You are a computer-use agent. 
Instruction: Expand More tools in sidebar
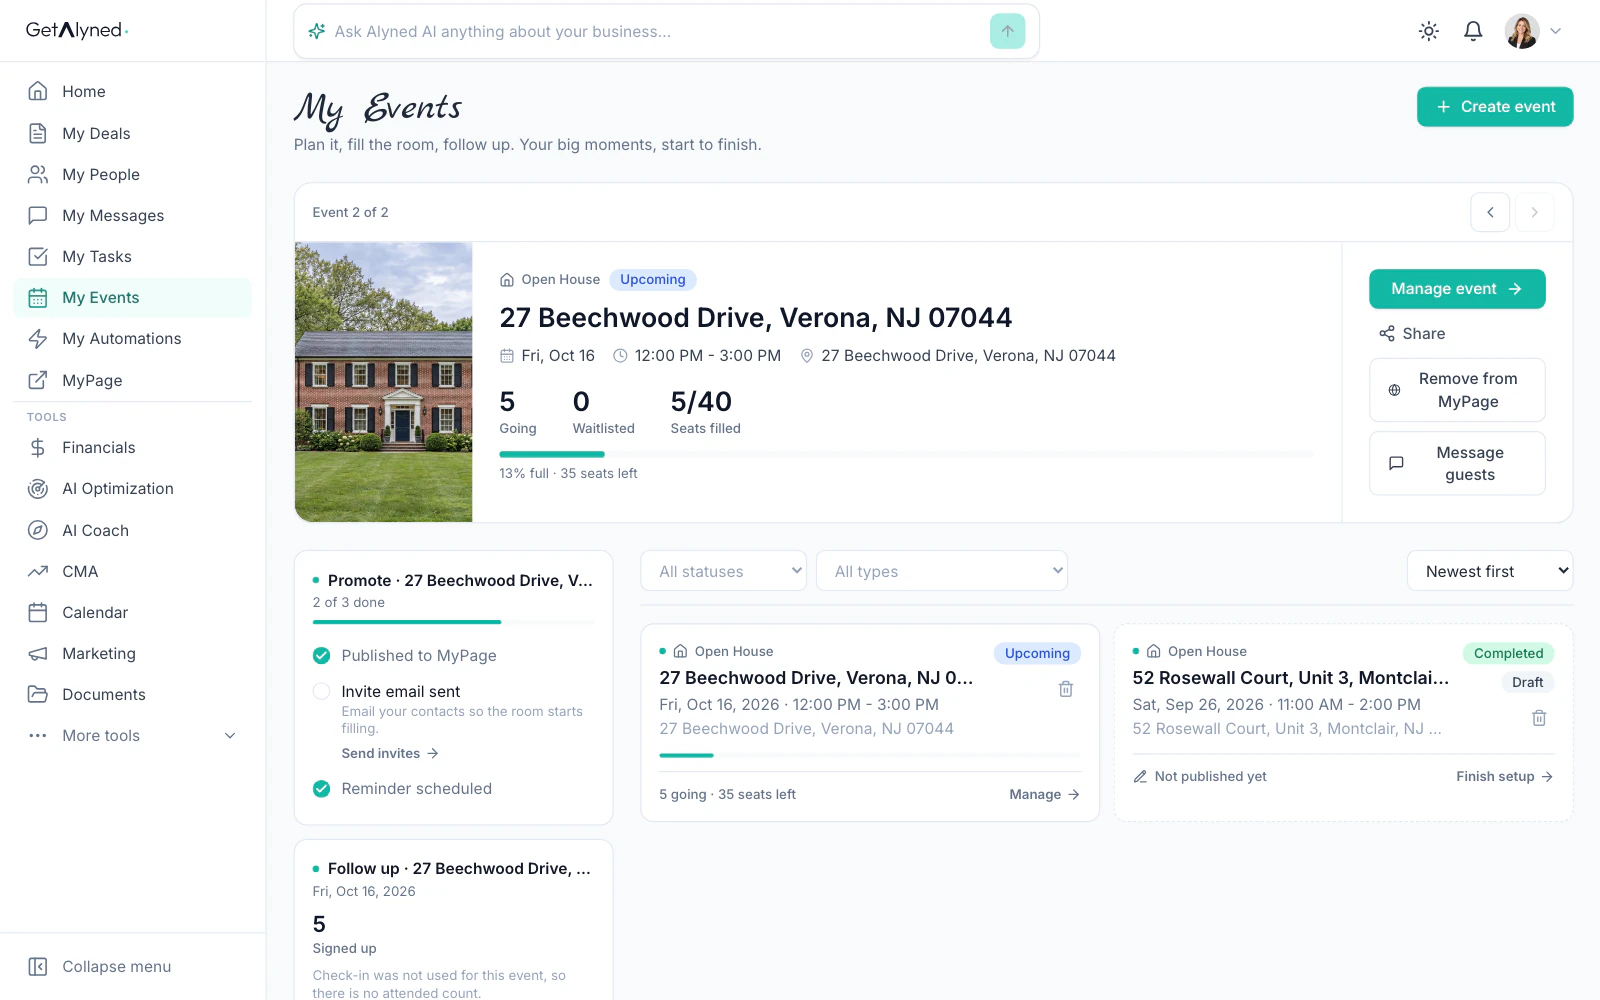(x=133, y=736)
